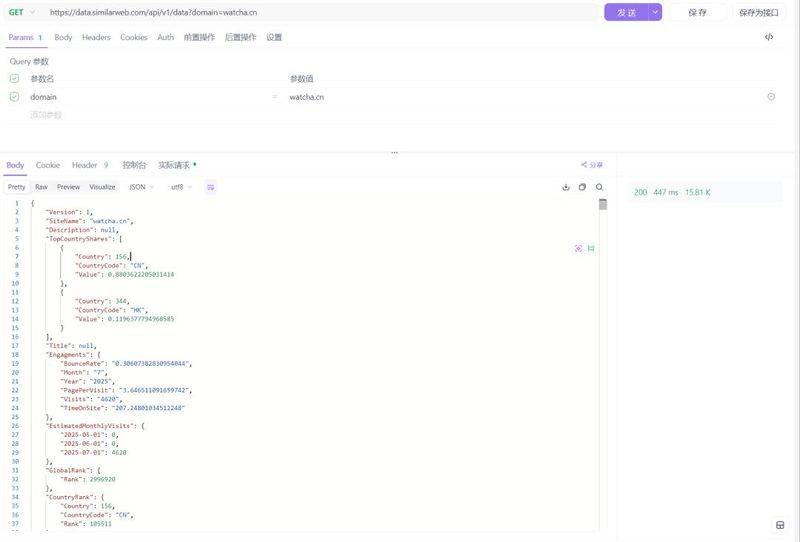800x542 pixels.
Task: Click the word wrap icon beside utf8
Action: point(211,187)
